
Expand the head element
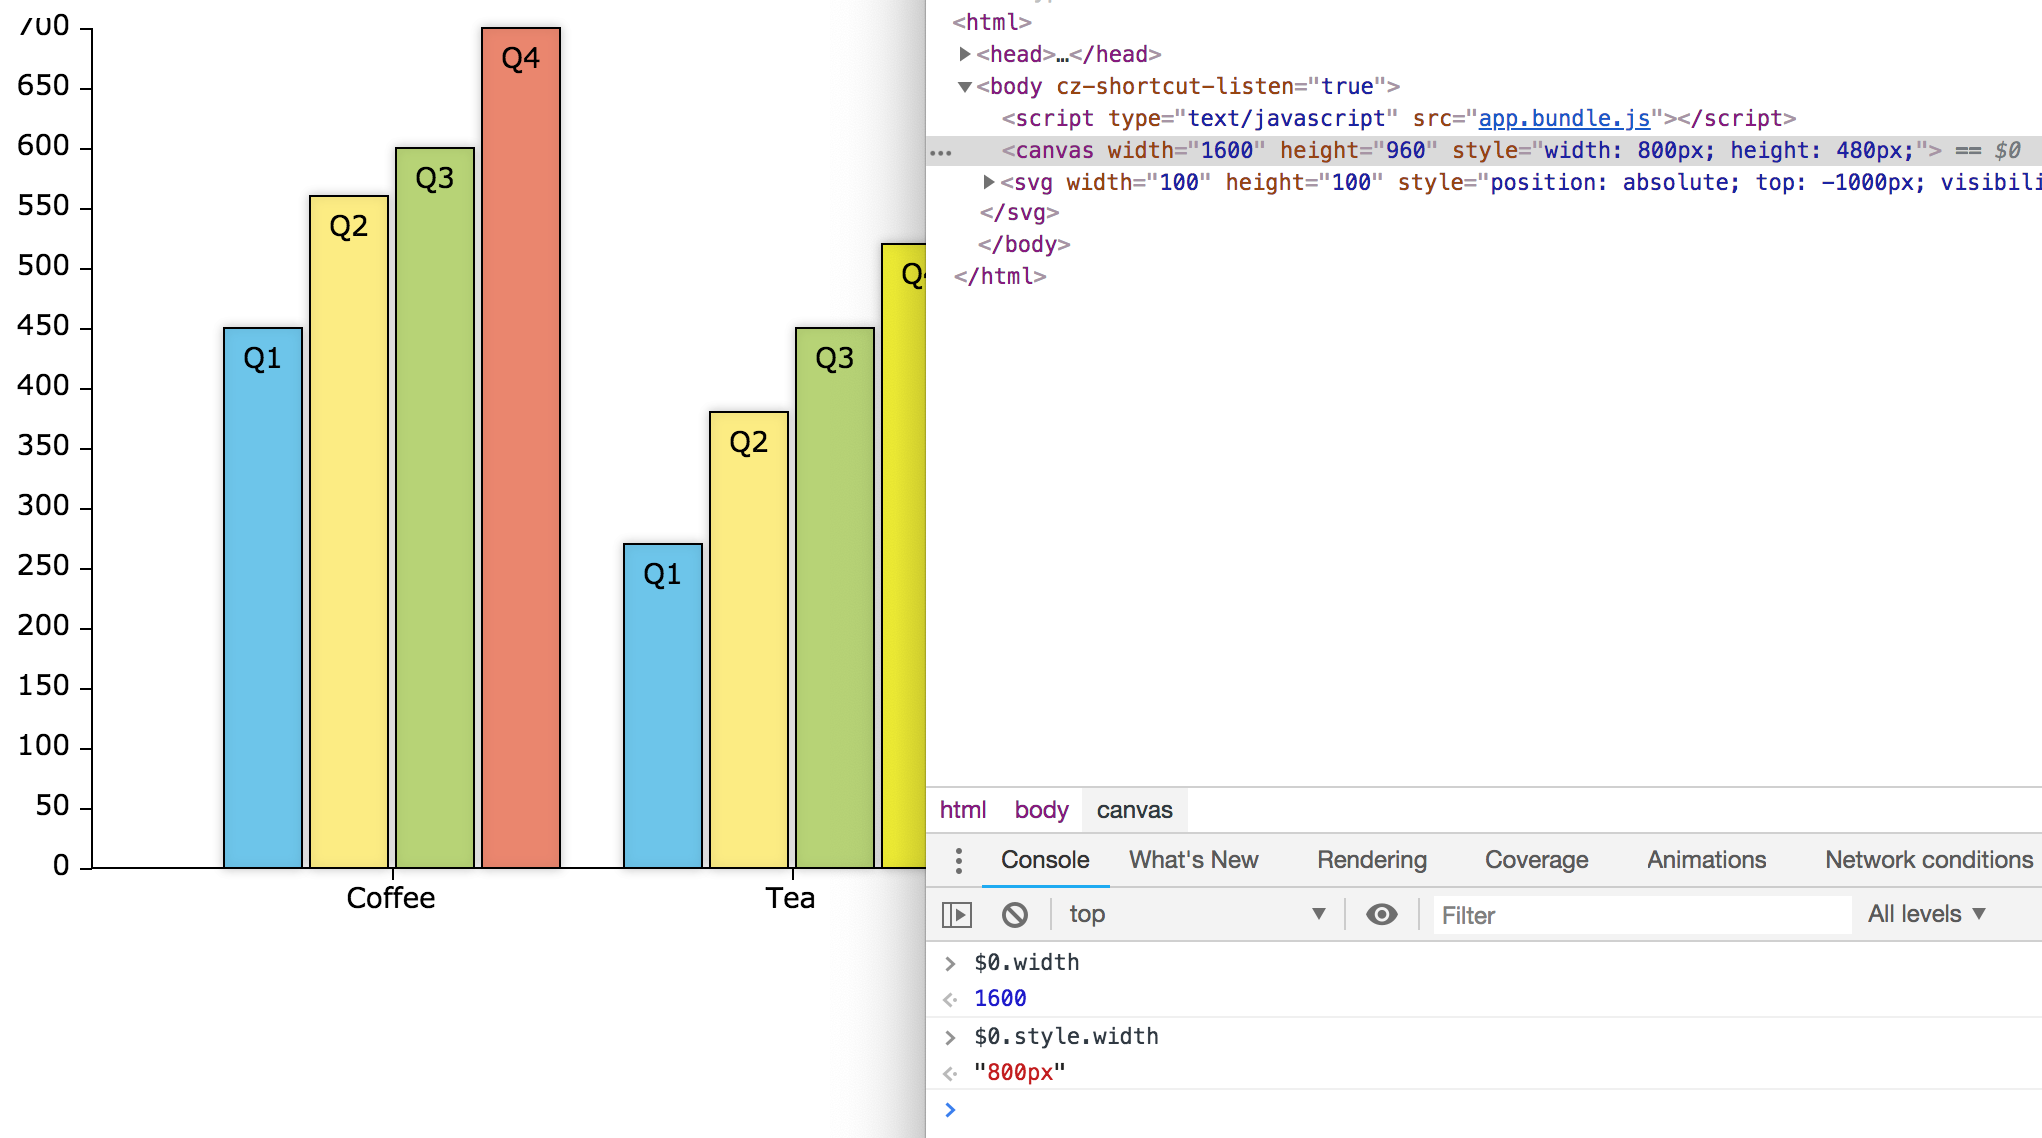coord(964,54)
